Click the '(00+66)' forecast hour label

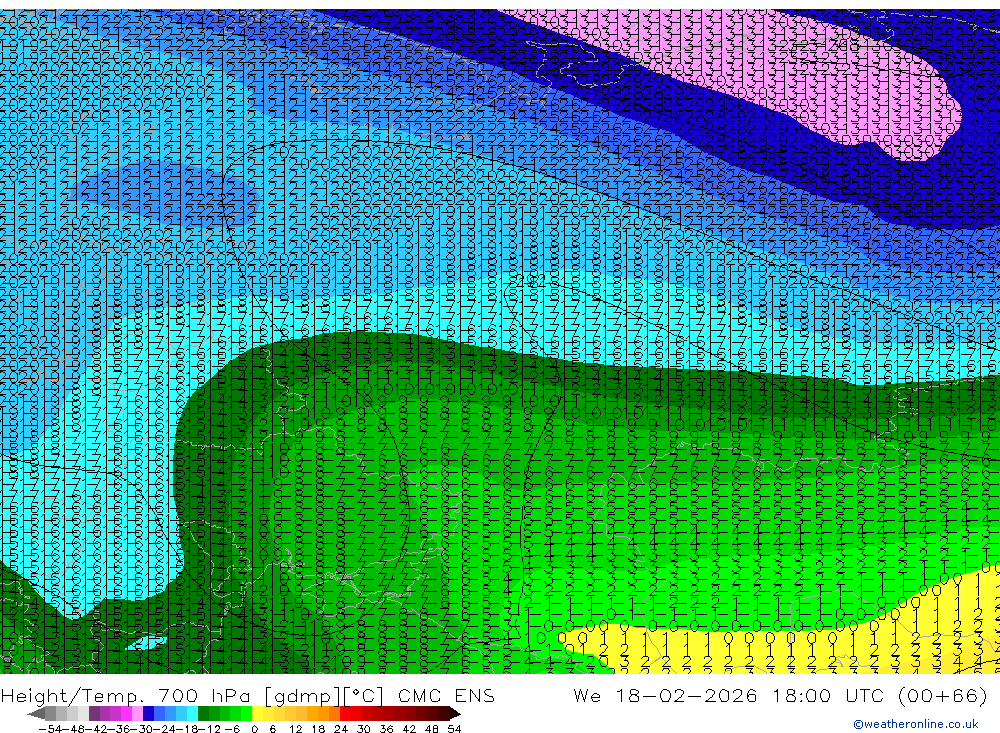tap(943, 695)
